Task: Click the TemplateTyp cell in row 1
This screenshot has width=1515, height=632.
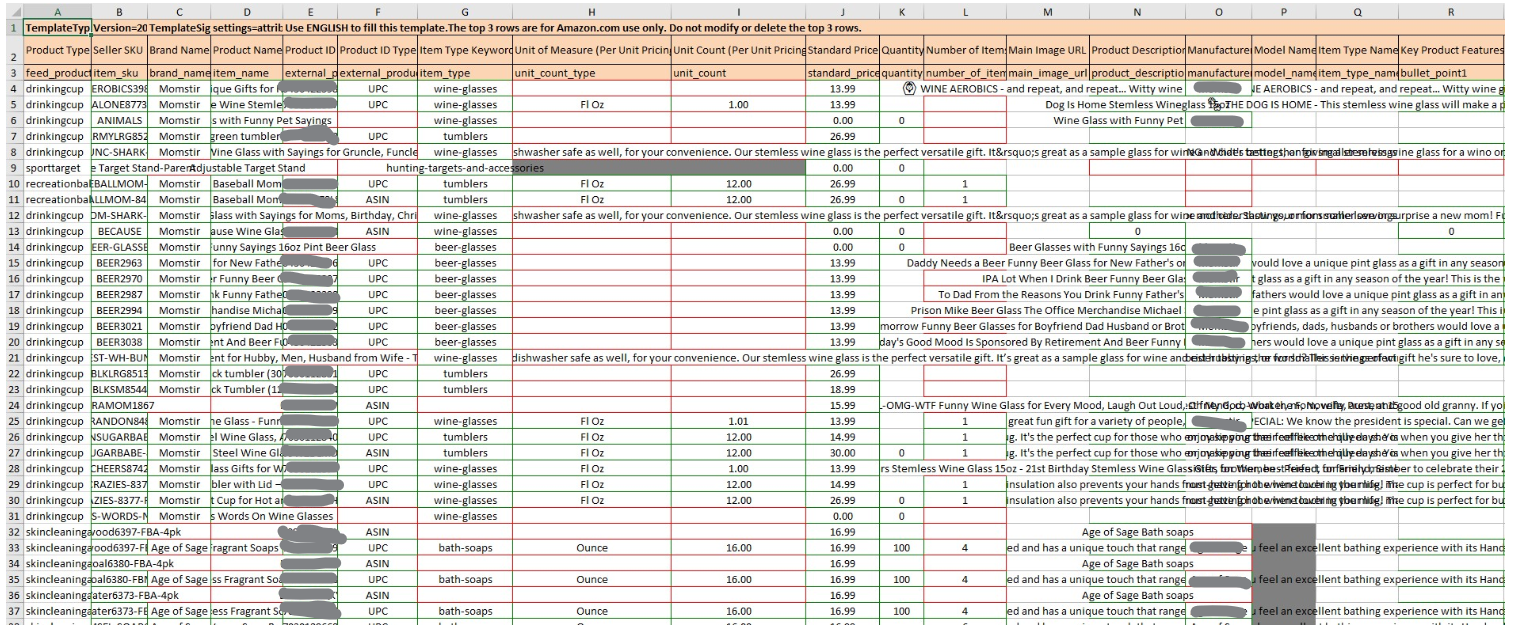Action: click(x=57, y=26)
